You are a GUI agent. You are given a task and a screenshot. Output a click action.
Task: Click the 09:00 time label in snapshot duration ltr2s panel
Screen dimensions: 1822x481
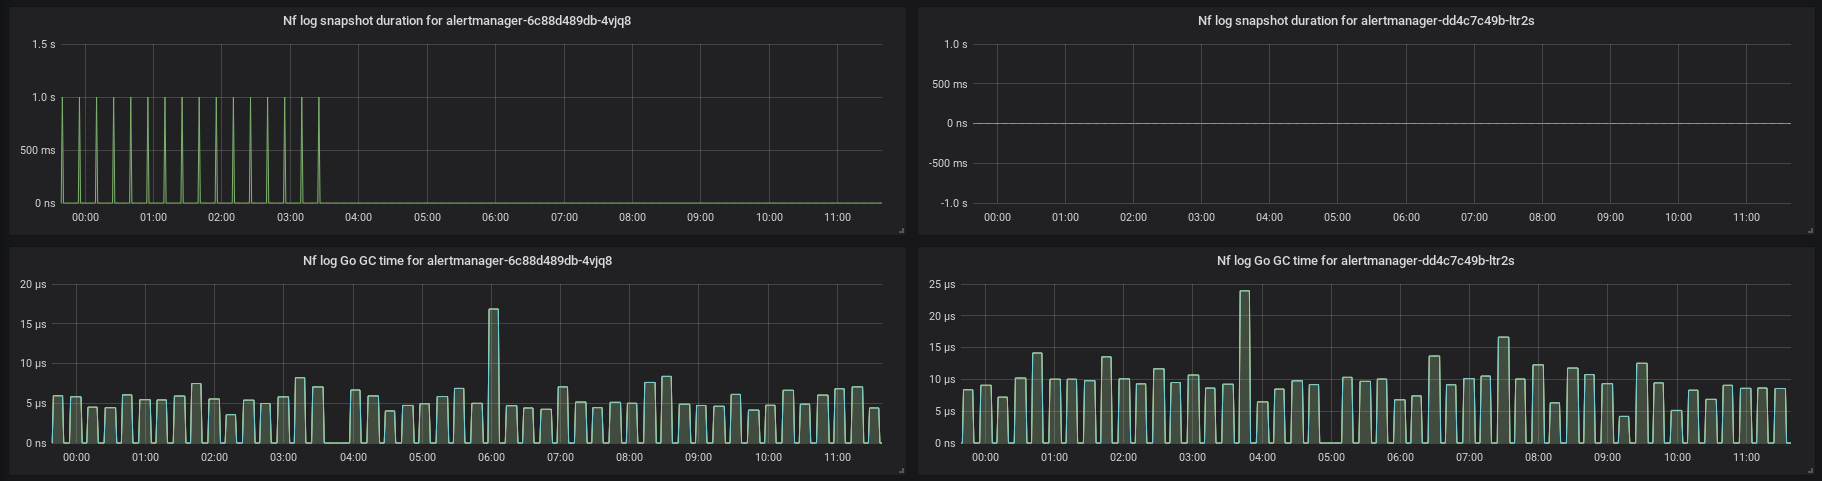point(1610,218)
